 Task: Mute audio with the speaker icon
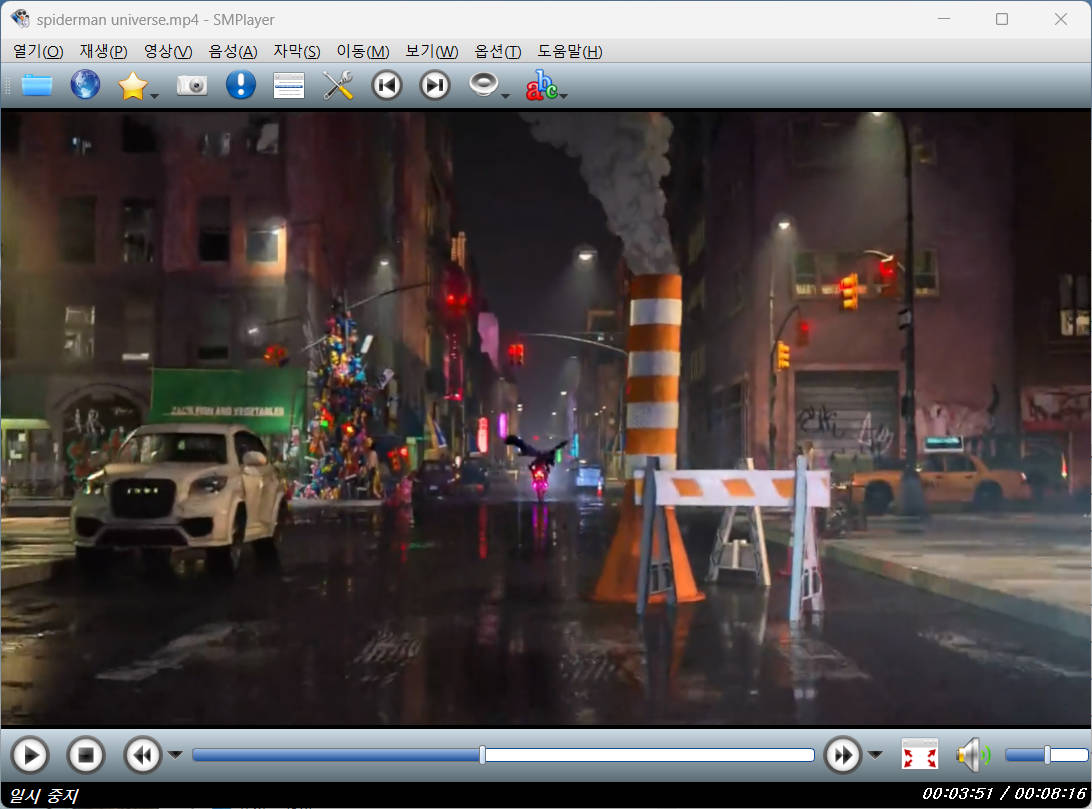coord(974,755)
